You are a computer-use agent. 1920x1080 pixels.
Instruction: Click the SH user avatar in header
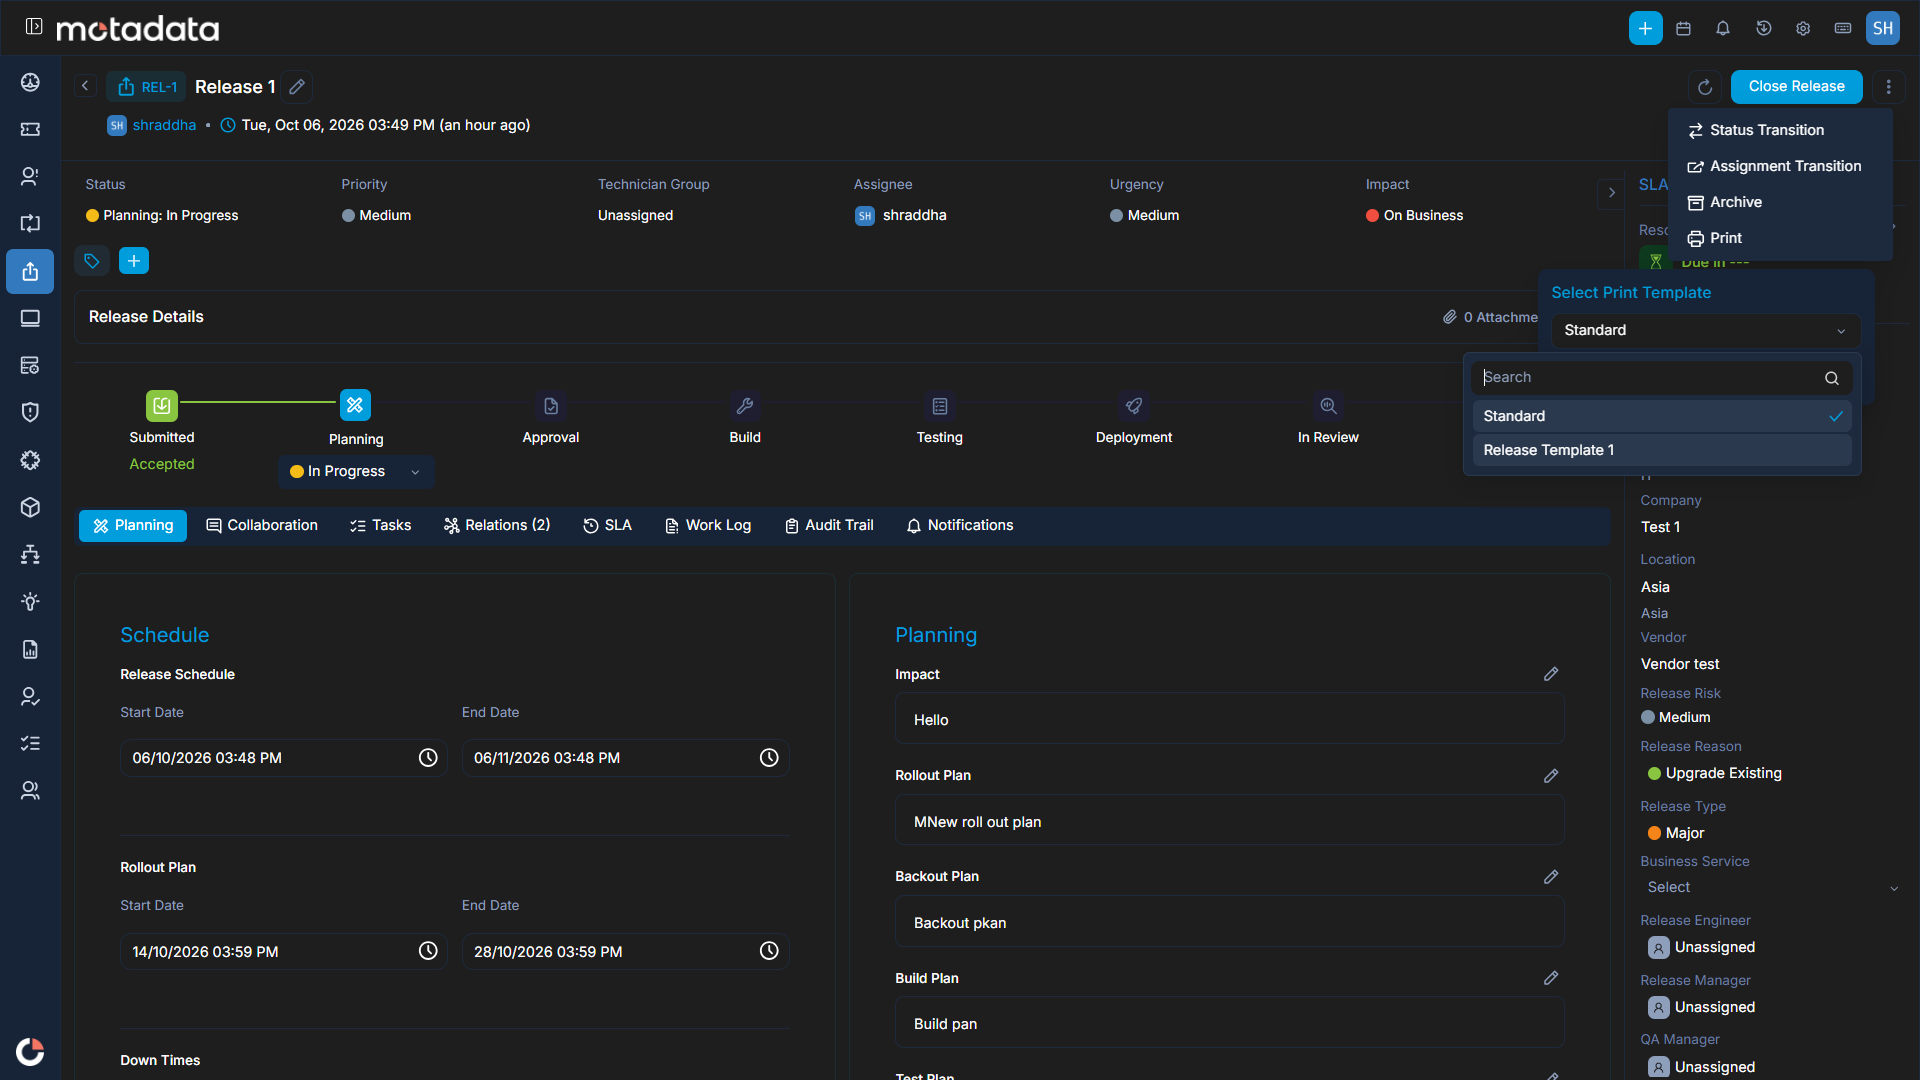point(1883,28)
